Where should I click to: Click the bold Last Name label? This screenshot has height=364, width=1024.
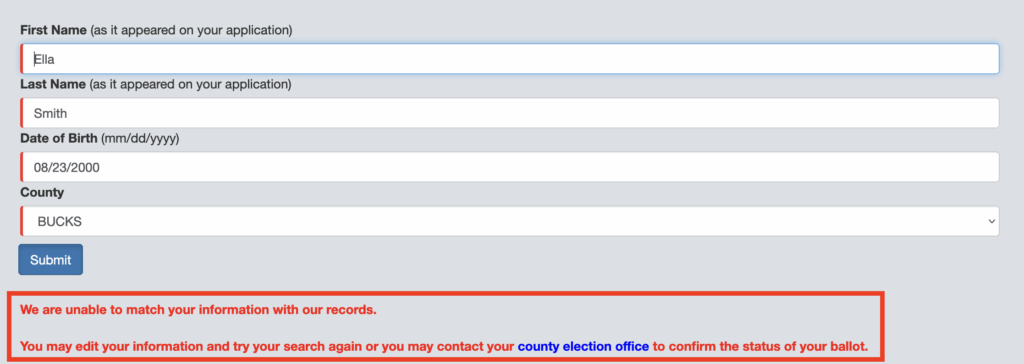53,84
